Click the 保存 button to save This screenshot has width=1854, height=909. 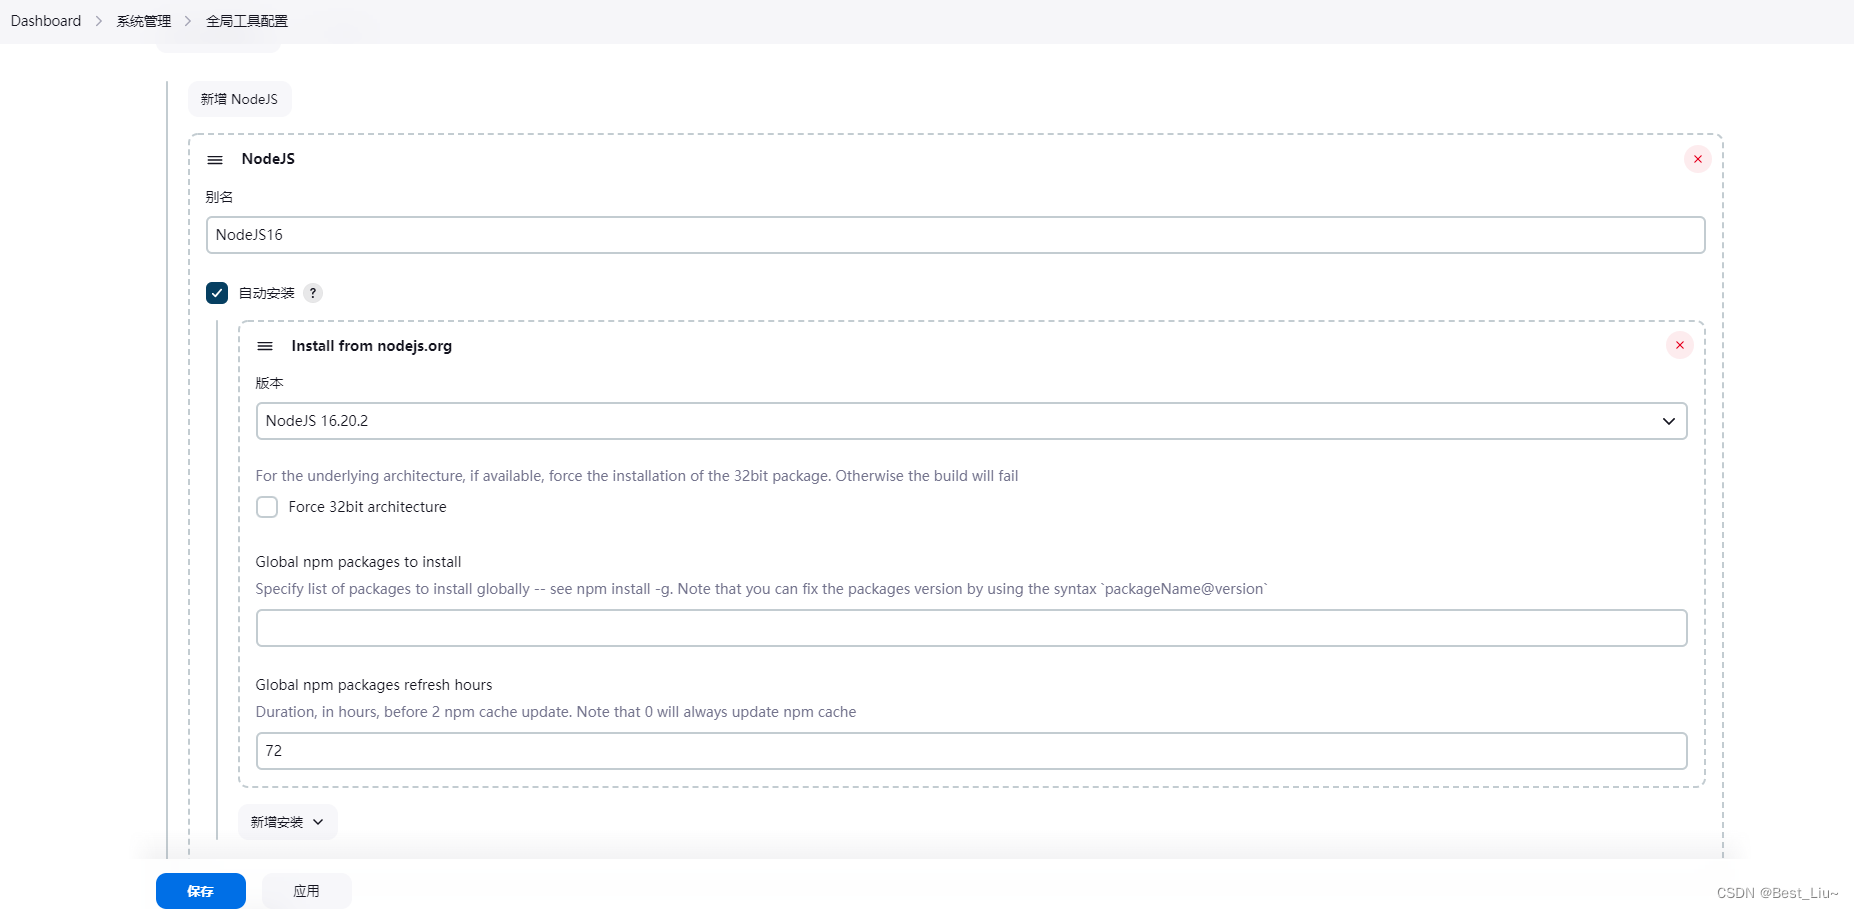[x=200, y=890]
